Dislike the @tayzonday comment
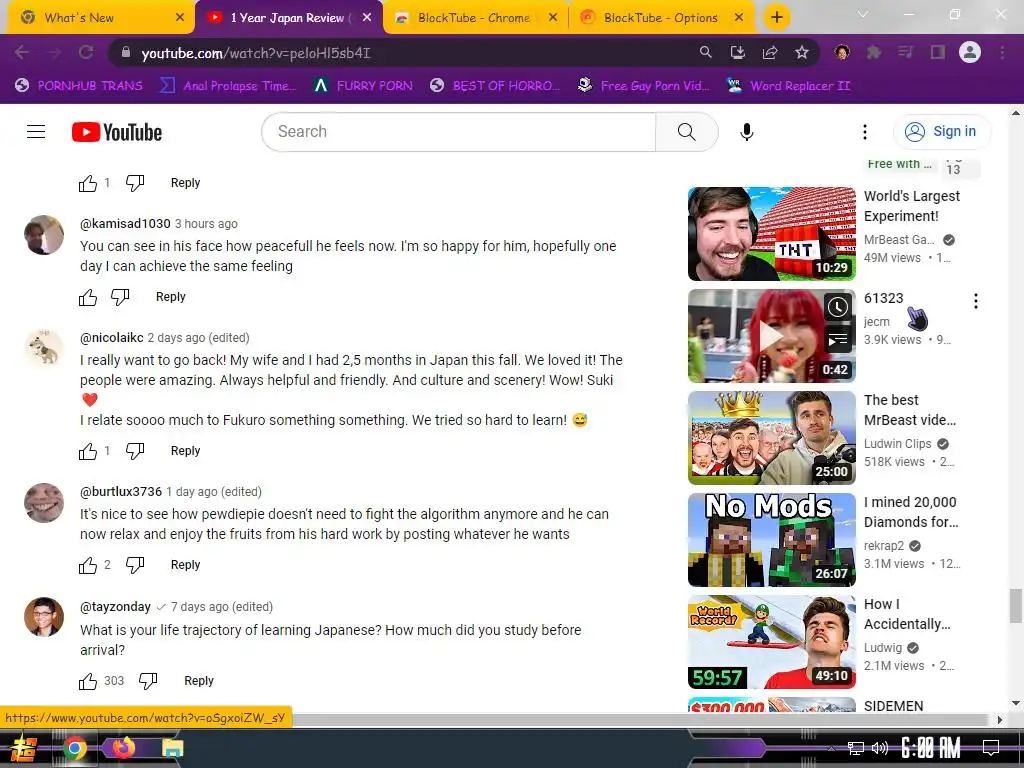The height and width of the screenshot is (768, 1024). pos(148,681)
